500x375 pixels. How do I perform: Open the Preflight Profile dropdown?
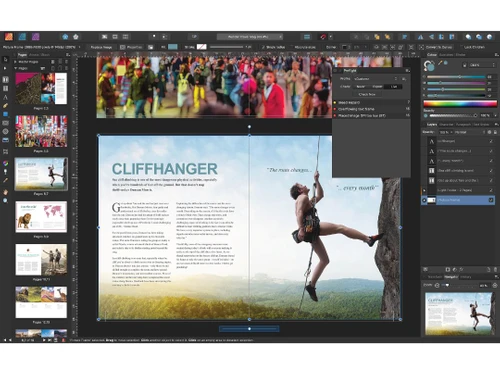pyautogui.click(x=376, y=79)
